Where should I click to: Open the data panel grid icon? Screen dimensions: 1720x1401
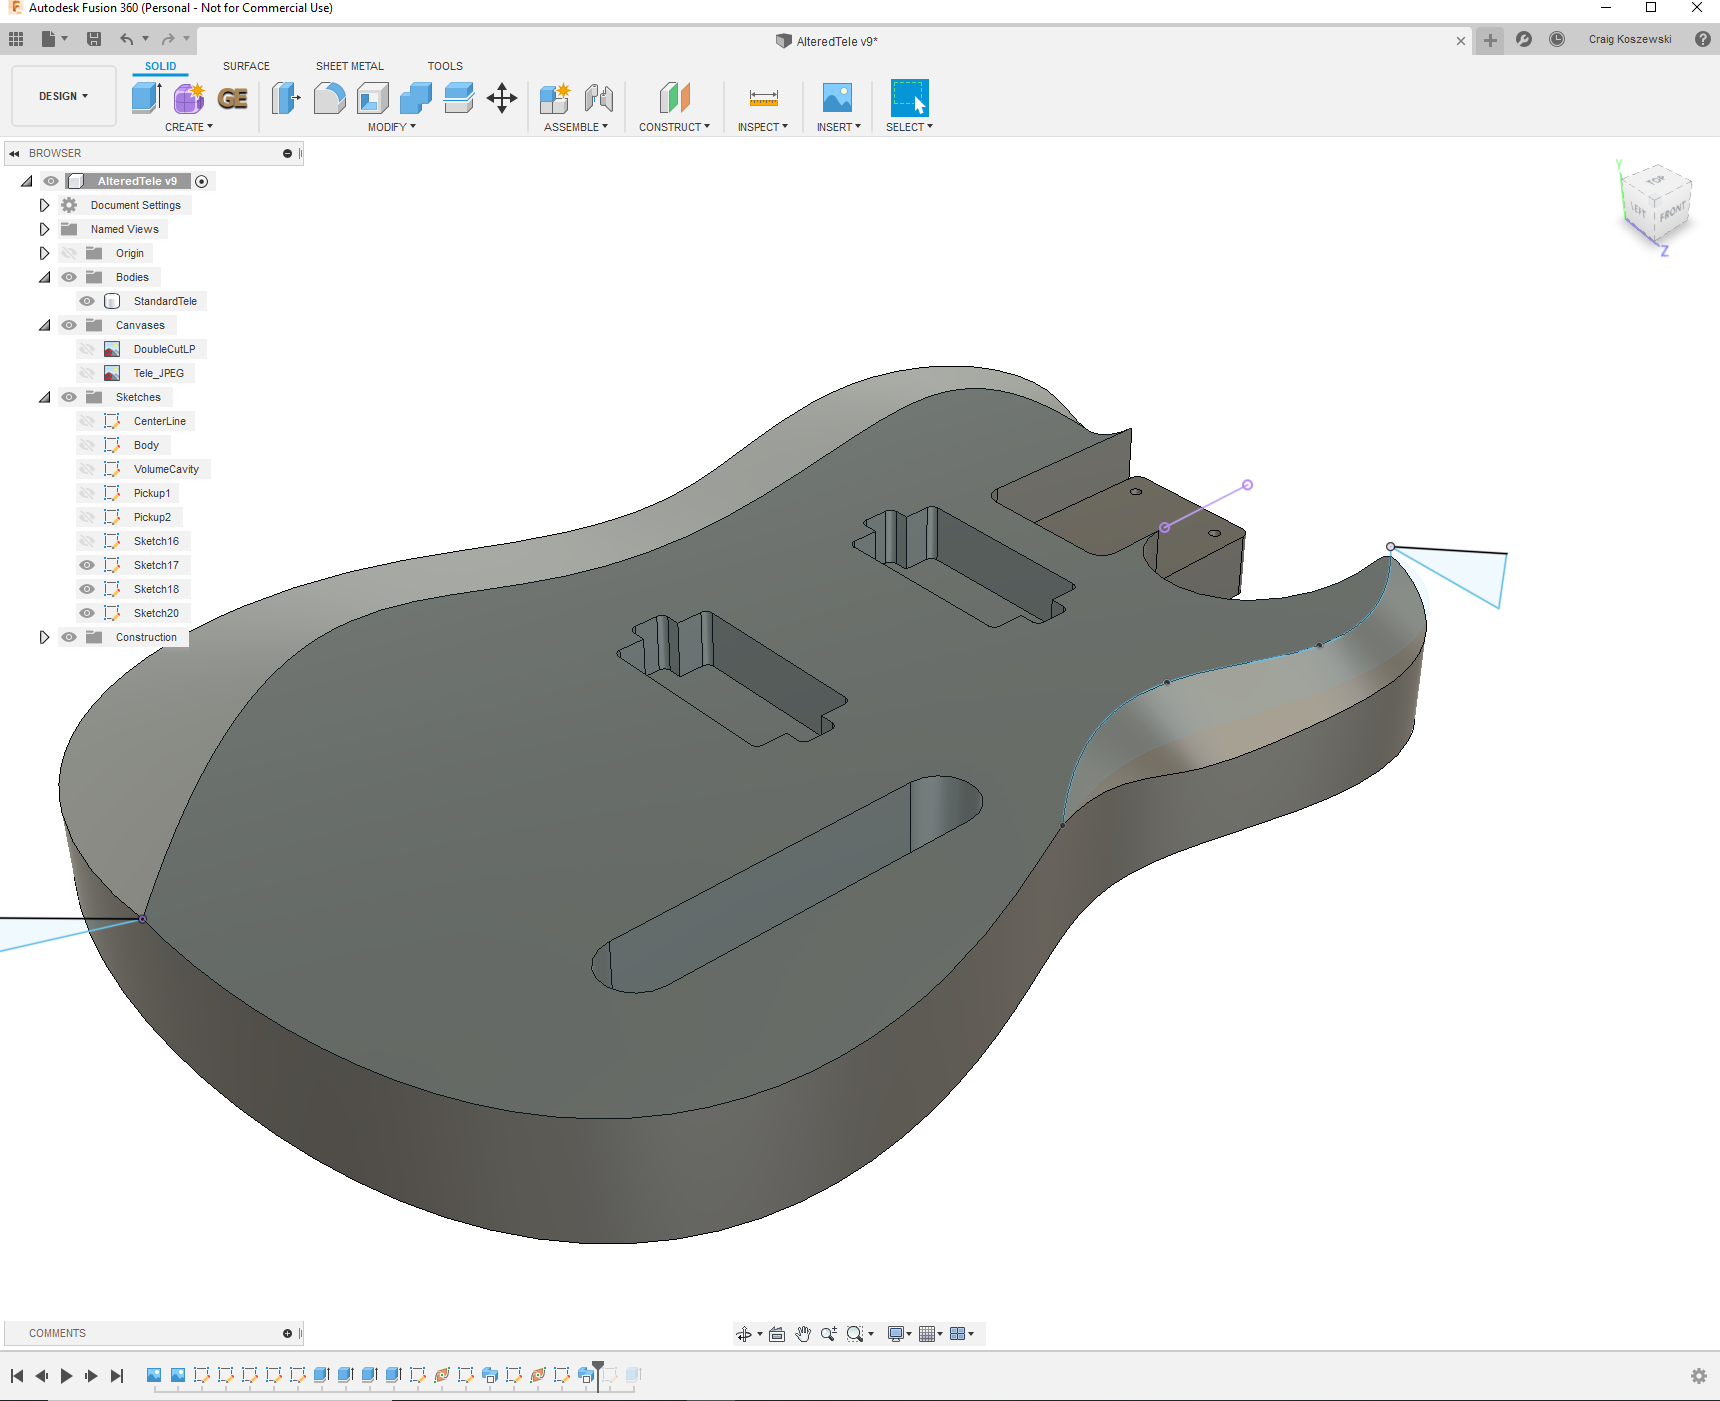pyautogui.click(x=16, y=39)
